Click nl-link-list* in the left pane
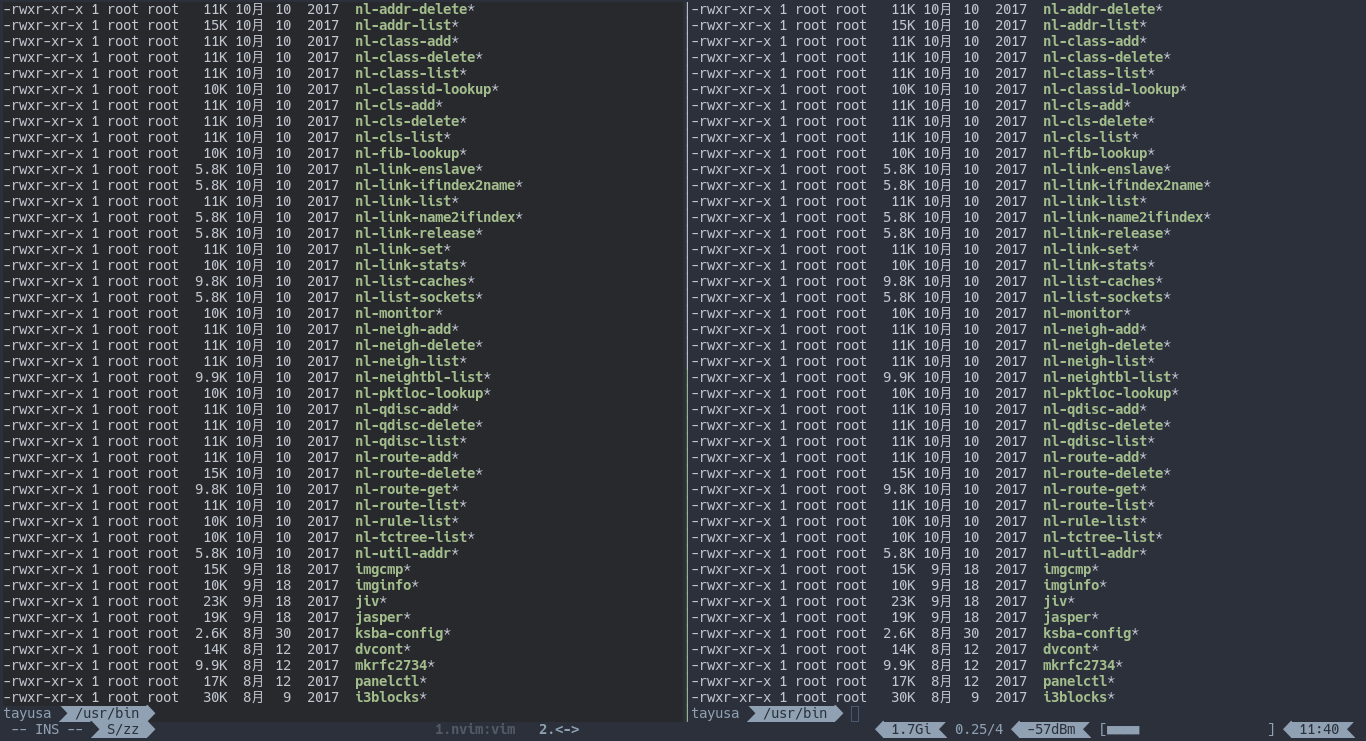Screen dimensions: 1366x741 pyautogui.click(x=407, y=201)
